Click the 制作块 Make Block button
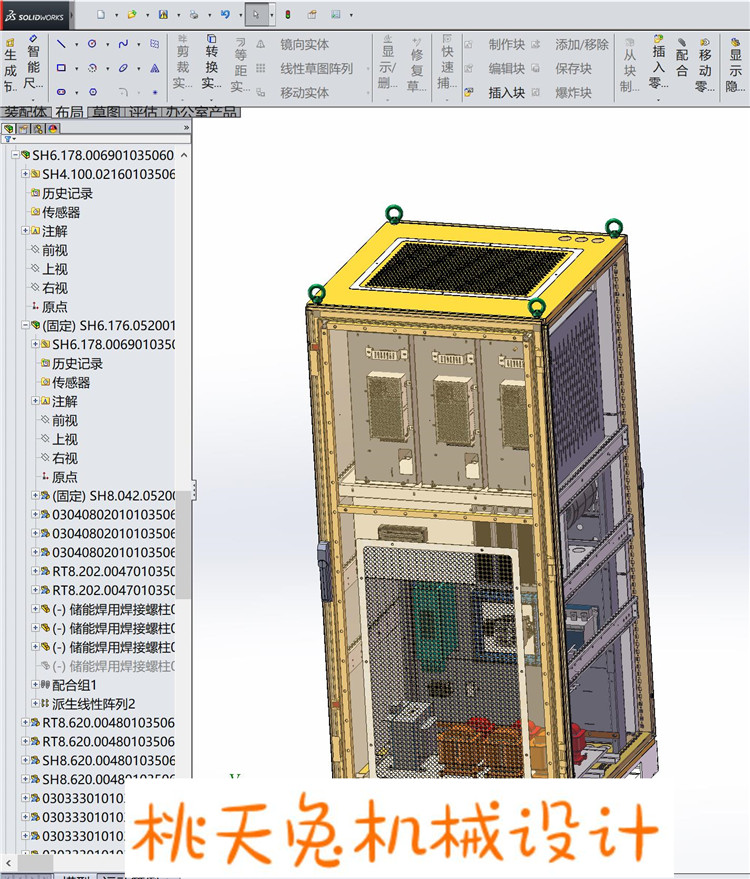Screen dimensions: 750x879 [x=496, y=44]
